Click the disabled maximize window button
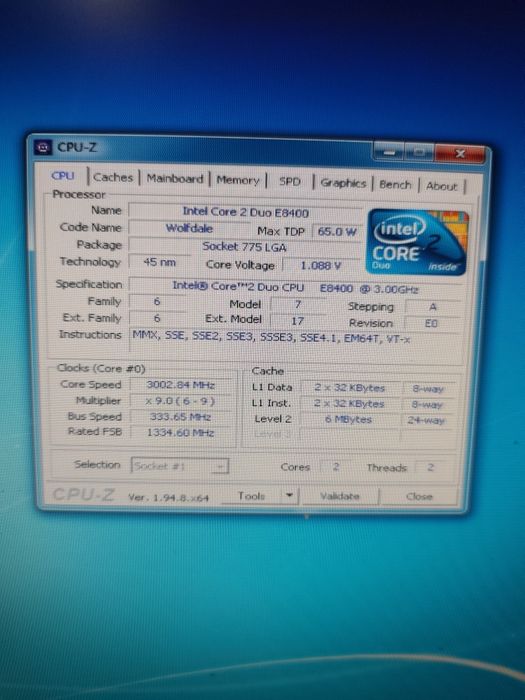 pyautogui.click(x=419, y=153)
